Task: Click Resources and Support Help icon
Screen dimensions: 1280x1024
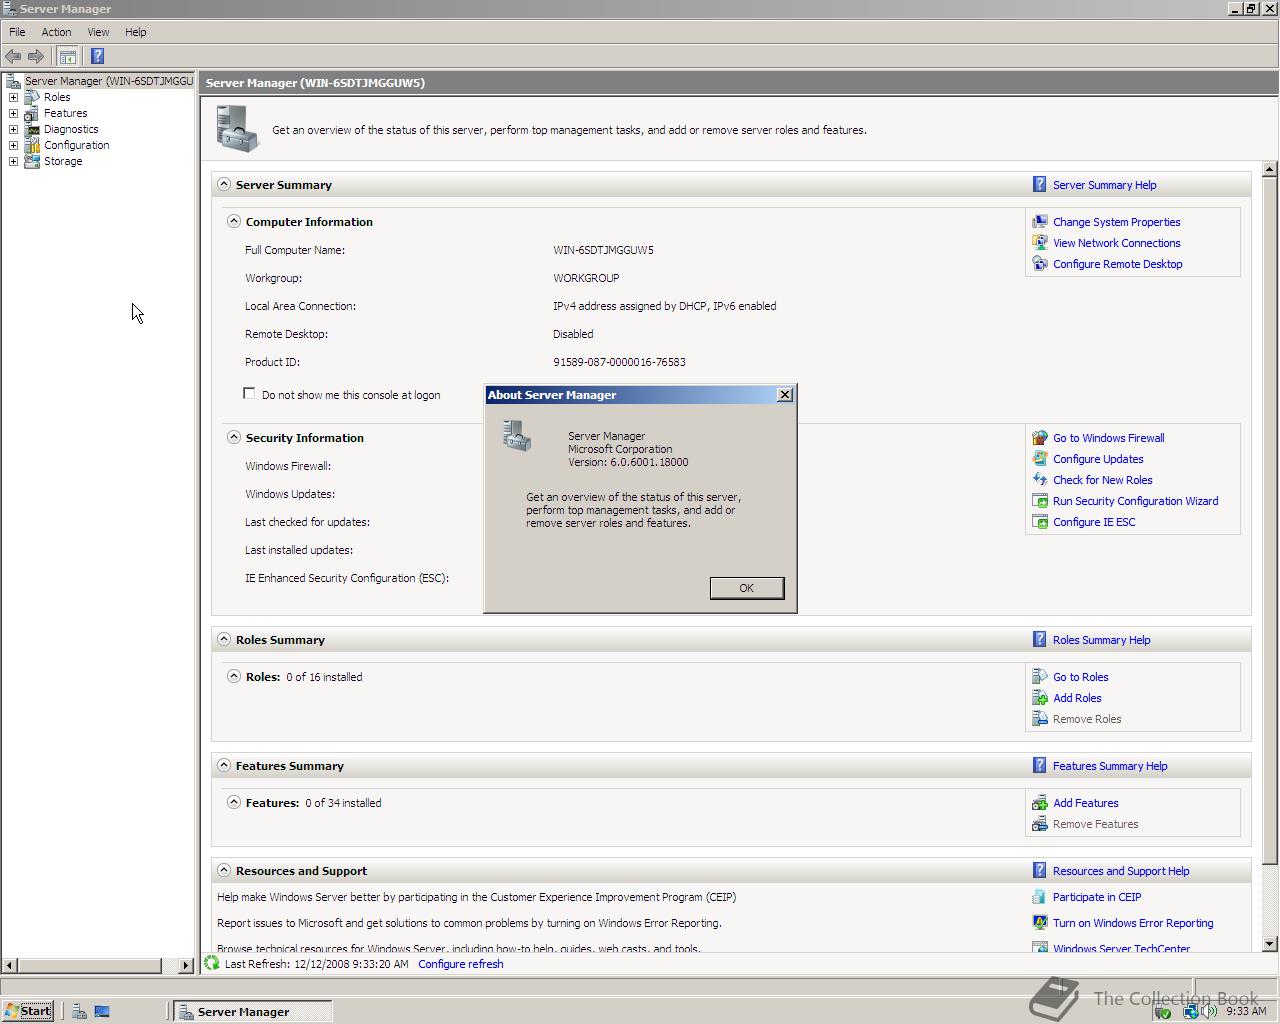Action: pos(1040,871)
